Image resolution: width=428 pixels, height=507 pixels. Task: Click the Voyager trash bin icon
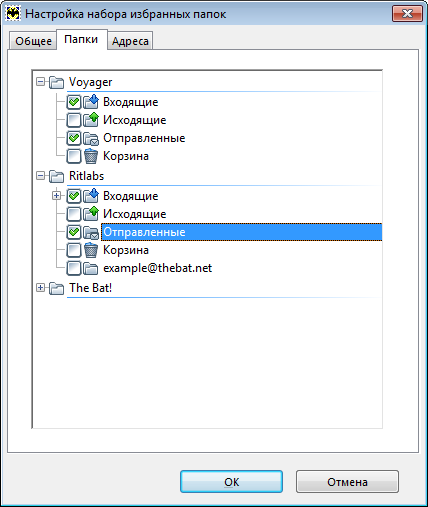click(x=91, y=156)
